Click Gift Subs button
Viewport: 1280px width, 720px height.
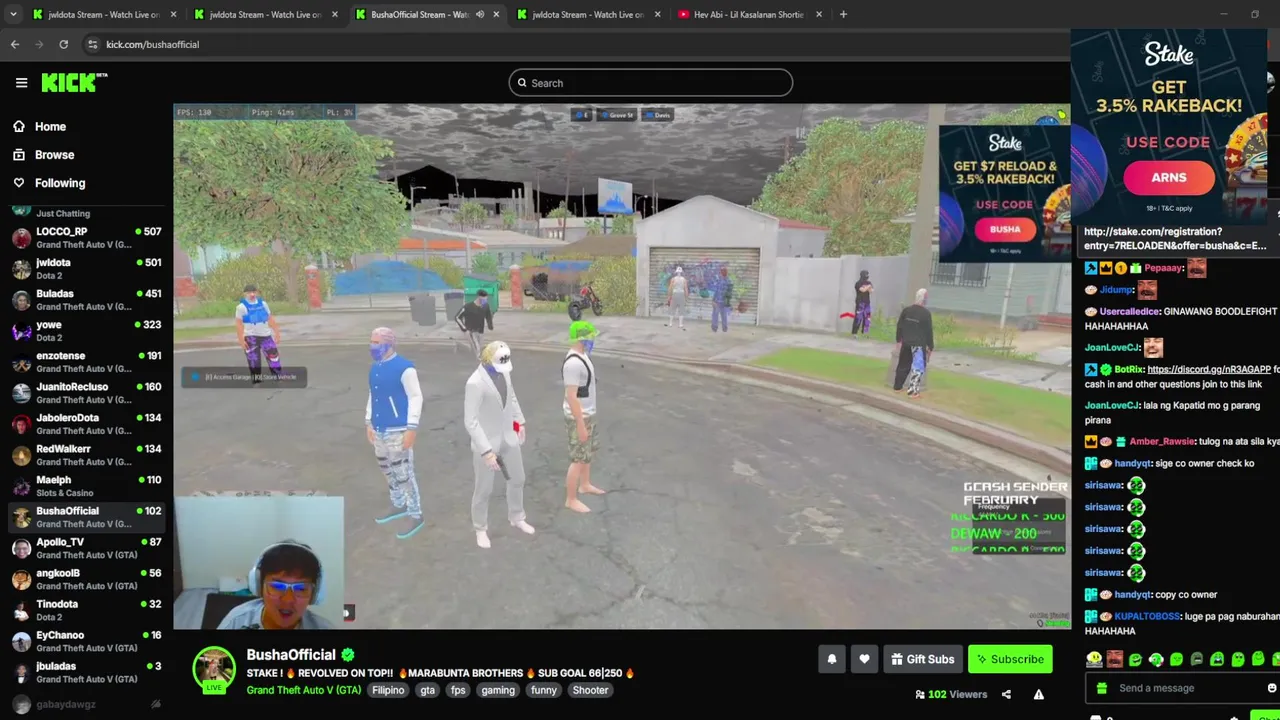point(922,659)
